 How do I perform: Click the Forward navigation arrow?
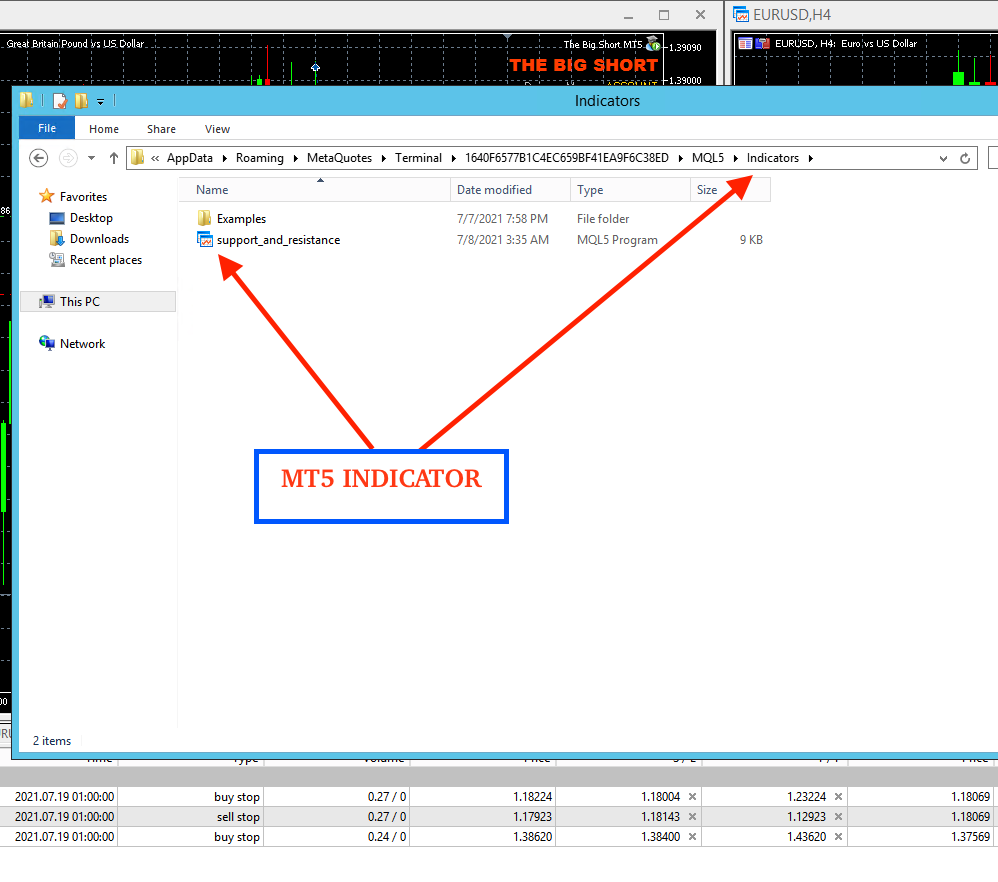pos(68,158)
